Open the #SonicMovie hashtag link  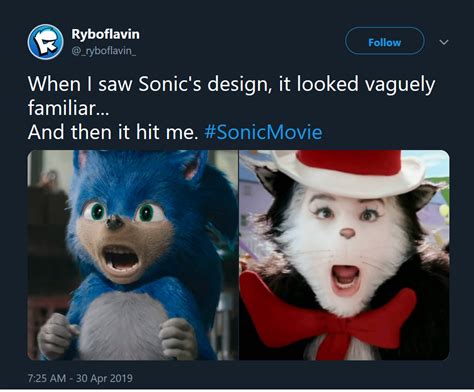[x=263, y=132]
